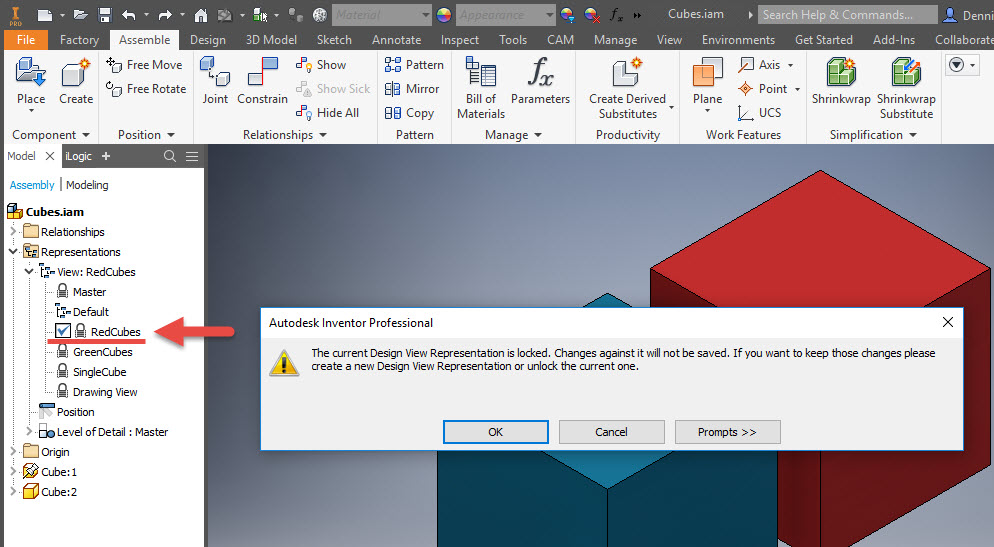The image size is (994, 547).
Task: Expand the Simplification panel dropdown
Action: click(x=913, y=135)
